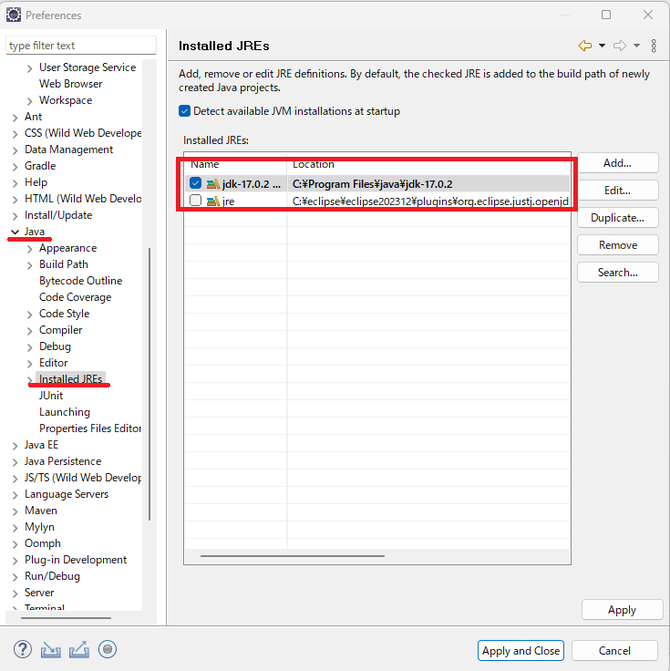670x671 pixels.
Task: Open Code Coverage page
Action: 75,297
